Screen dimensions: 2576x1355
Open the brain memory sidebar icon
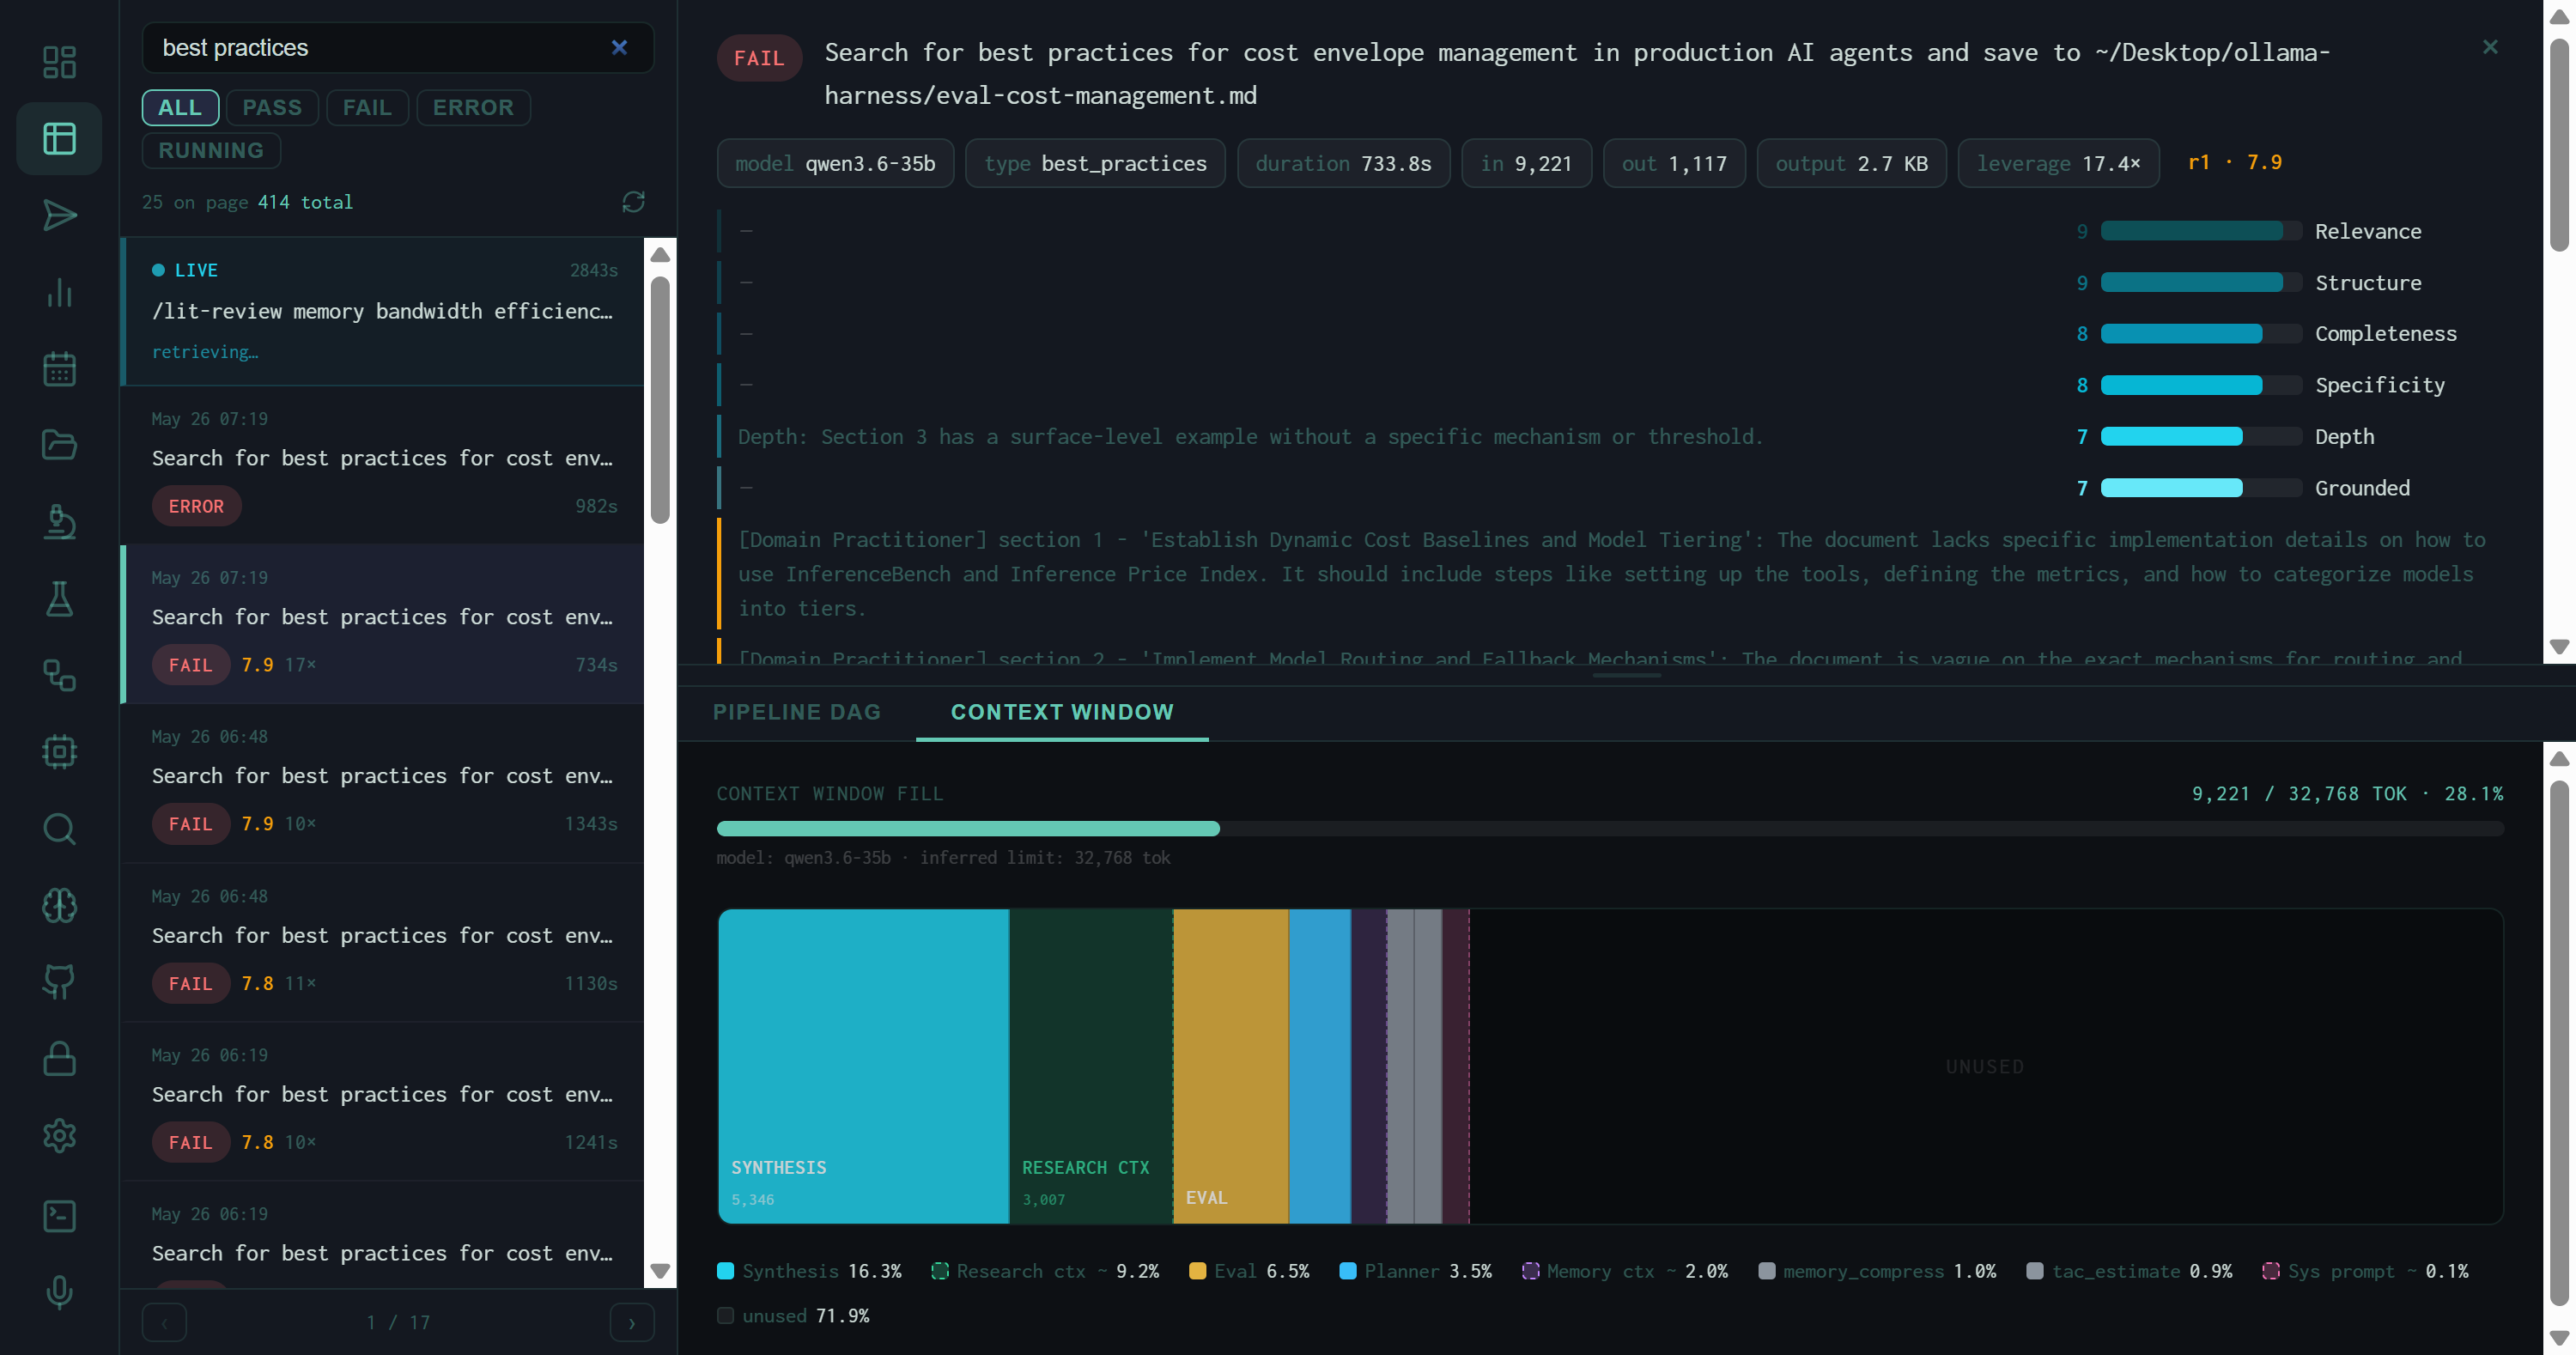(59, 905)
